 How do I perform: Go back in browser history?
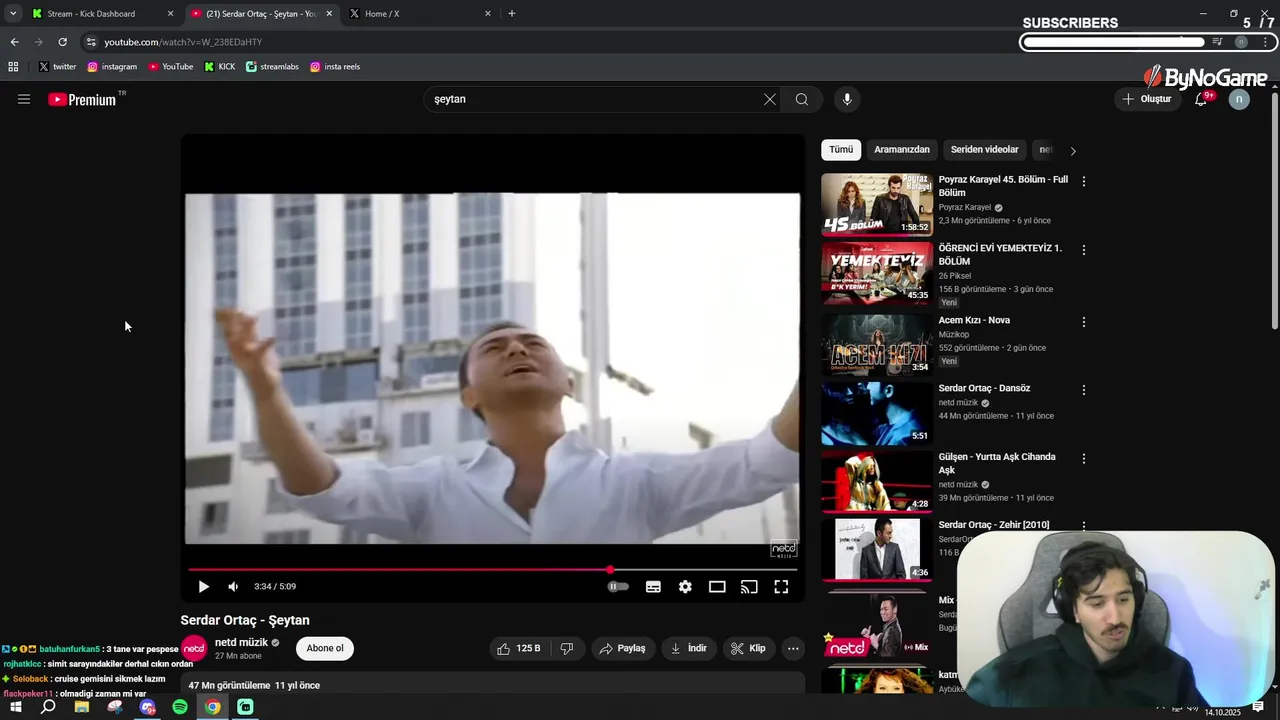(14, 42)
